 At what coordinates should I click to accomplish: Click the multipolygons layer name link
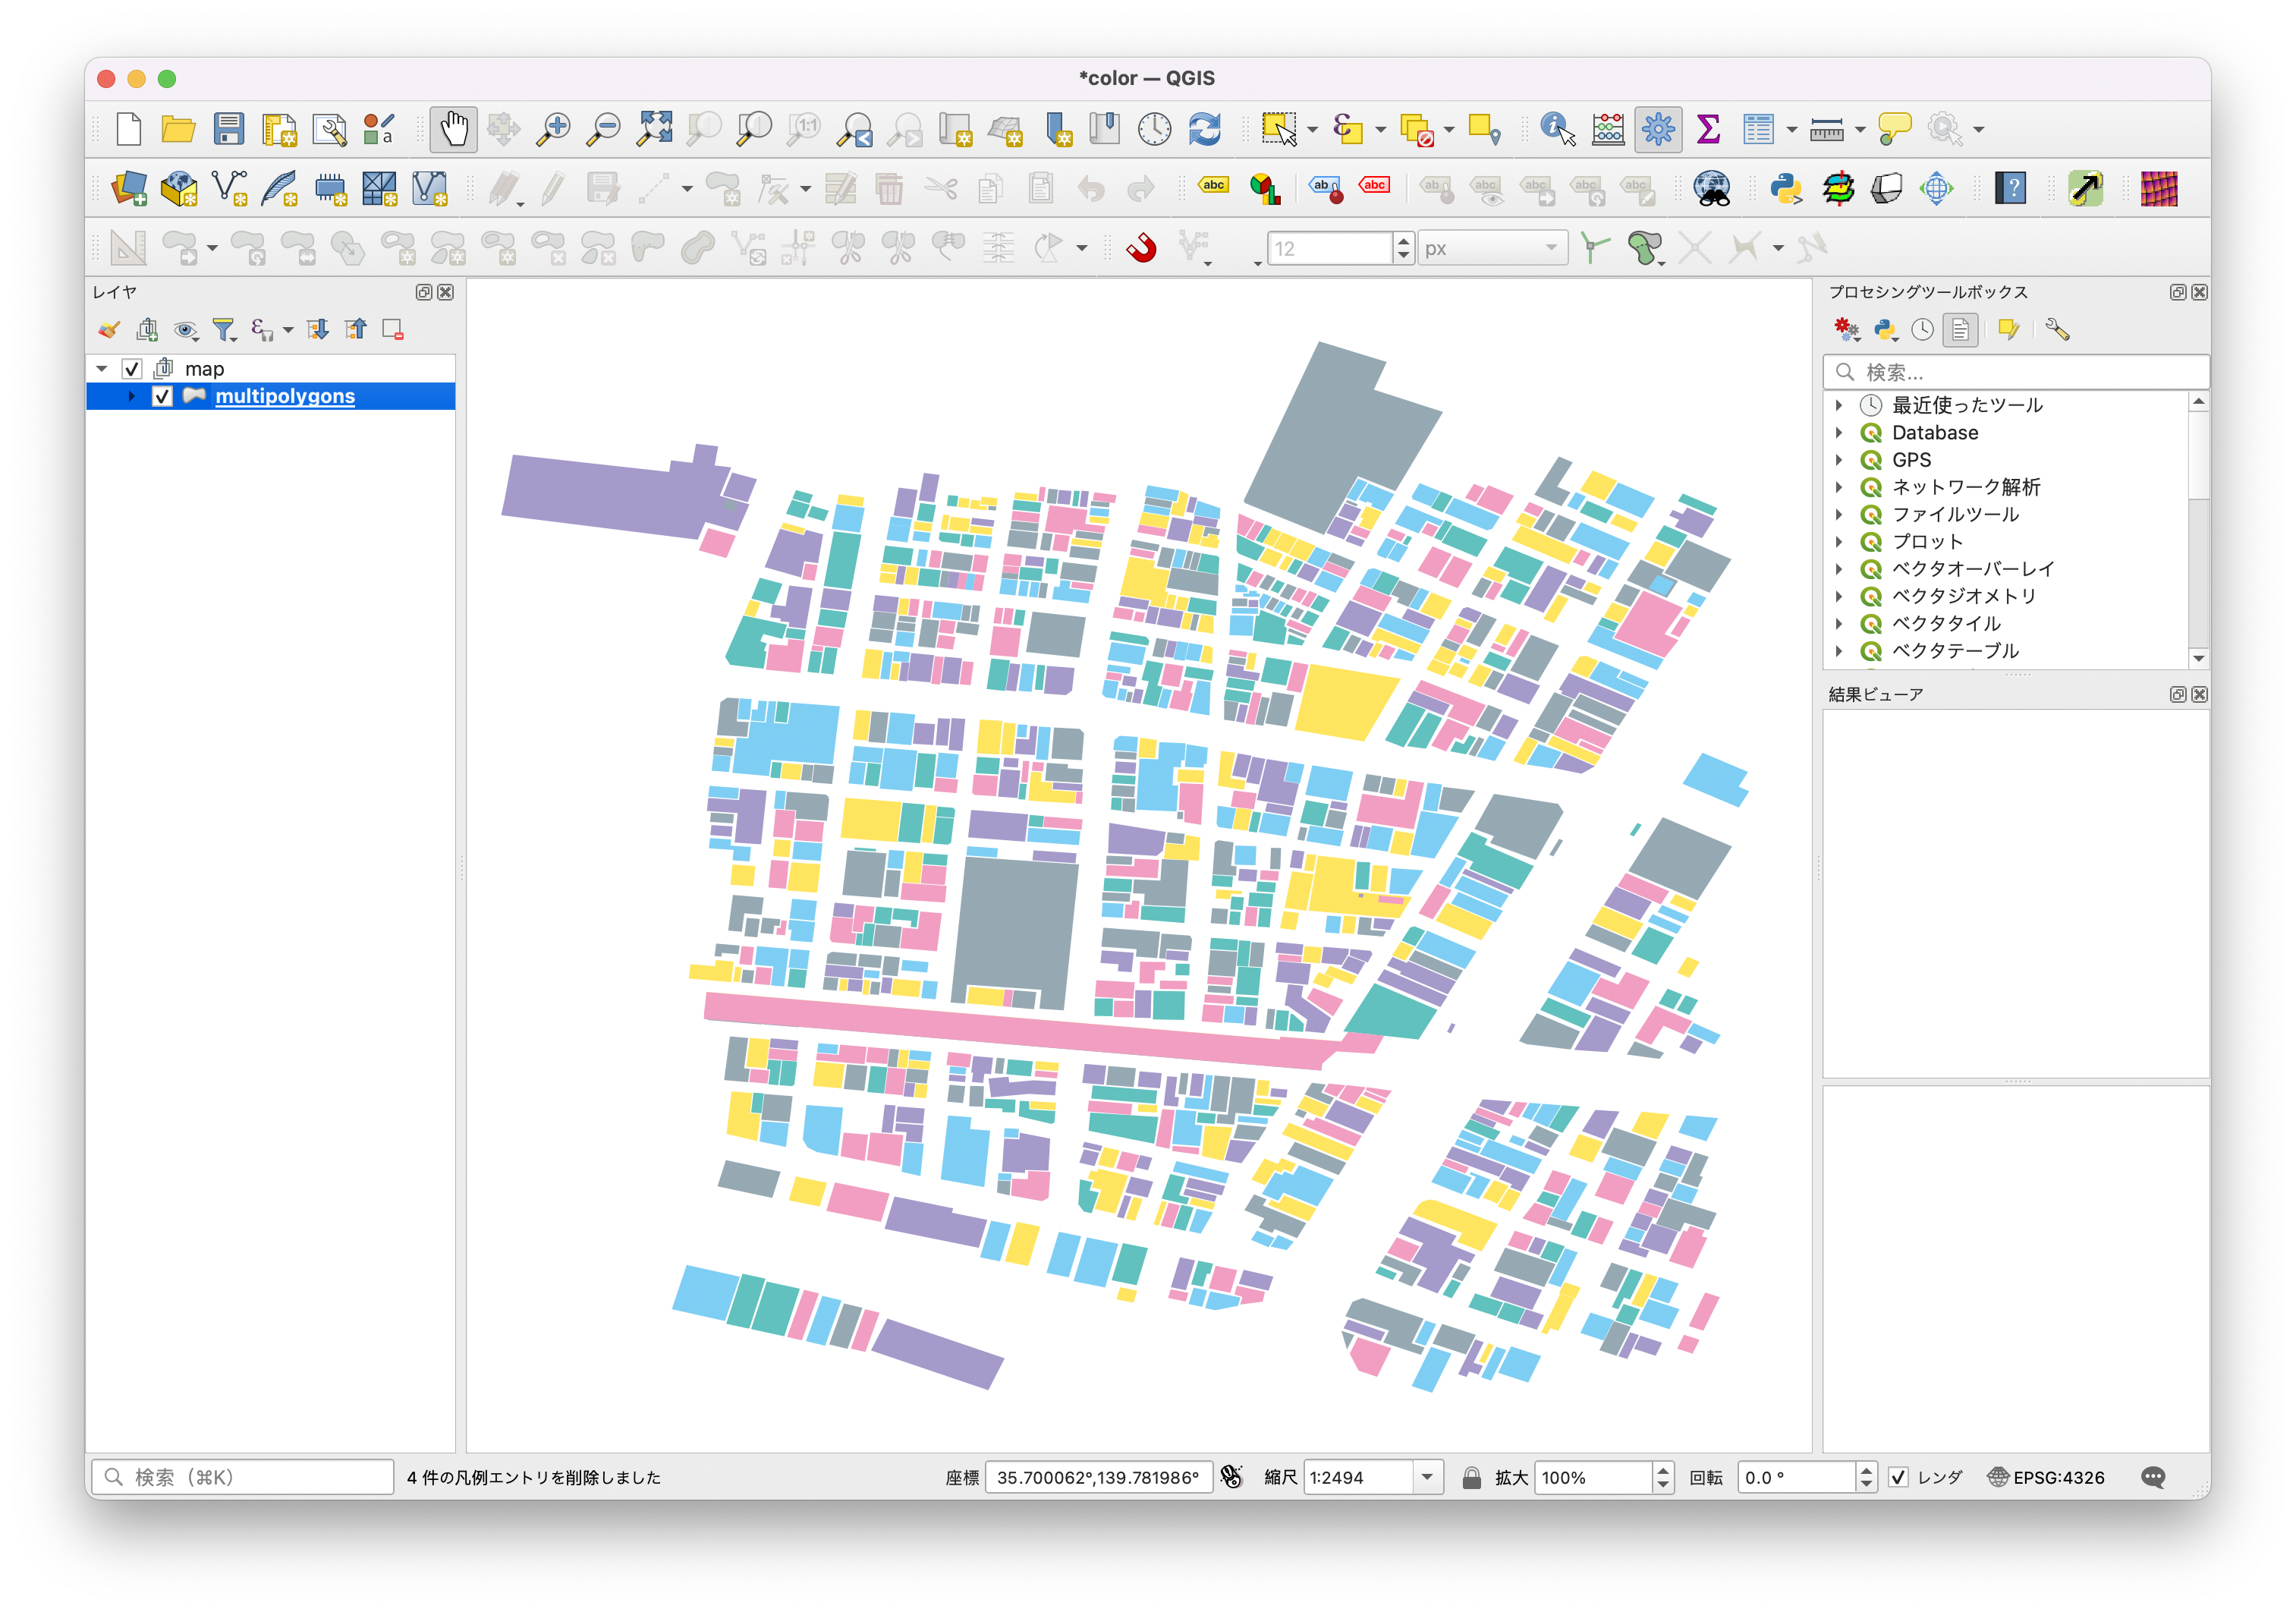tap(285, 396)
